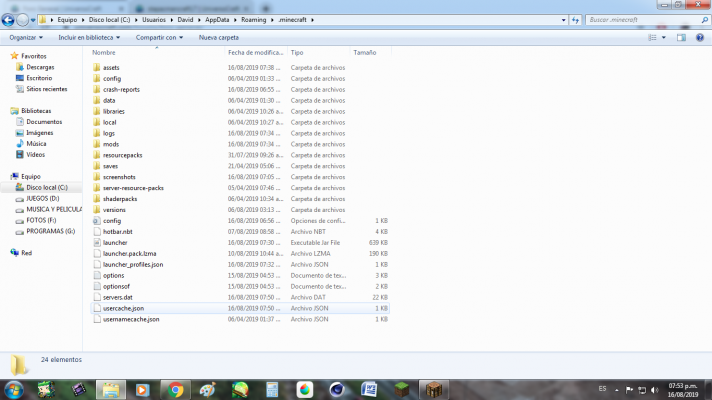Open Microsoft Word from the taskbar
The image size is (712, 400).
click(369, 390)
